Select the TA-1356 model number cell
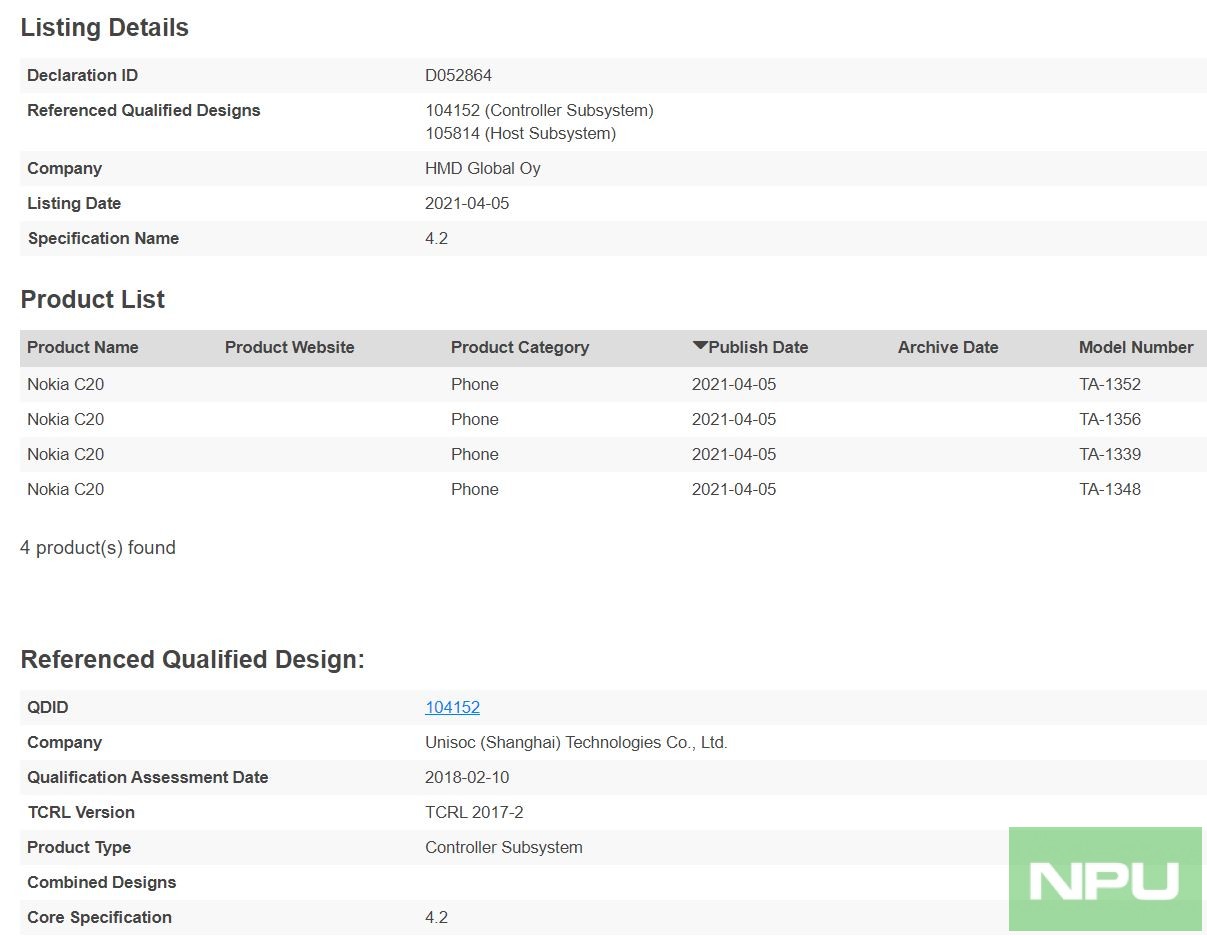The width and height of the screenshot is (1207, 936). [x=1109, y=419]
